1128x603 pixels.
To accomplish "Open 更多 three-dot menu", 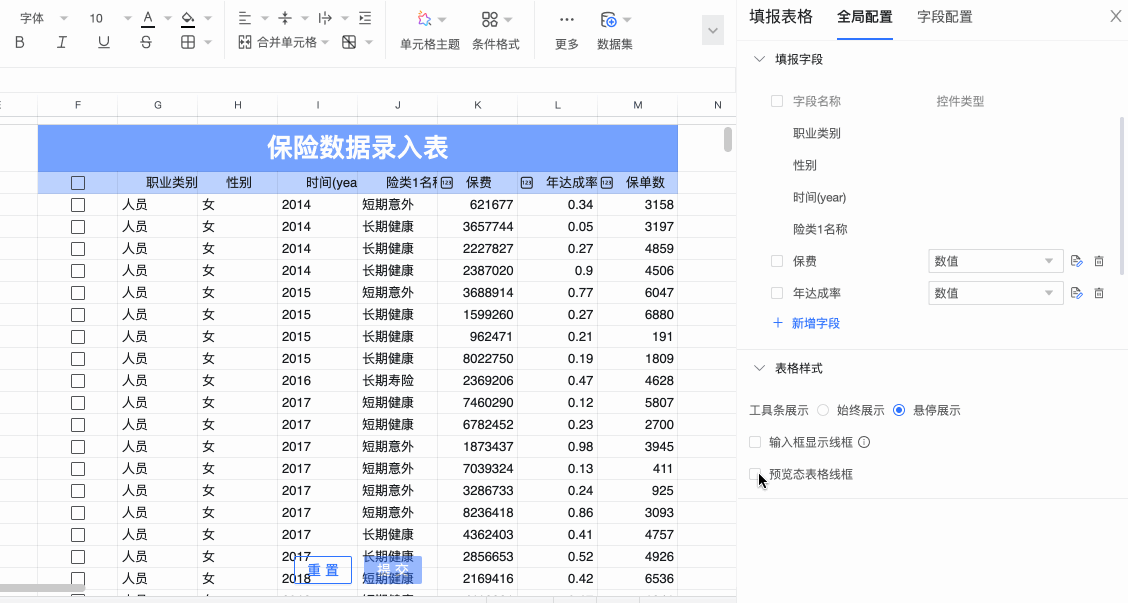I will 567,19.
